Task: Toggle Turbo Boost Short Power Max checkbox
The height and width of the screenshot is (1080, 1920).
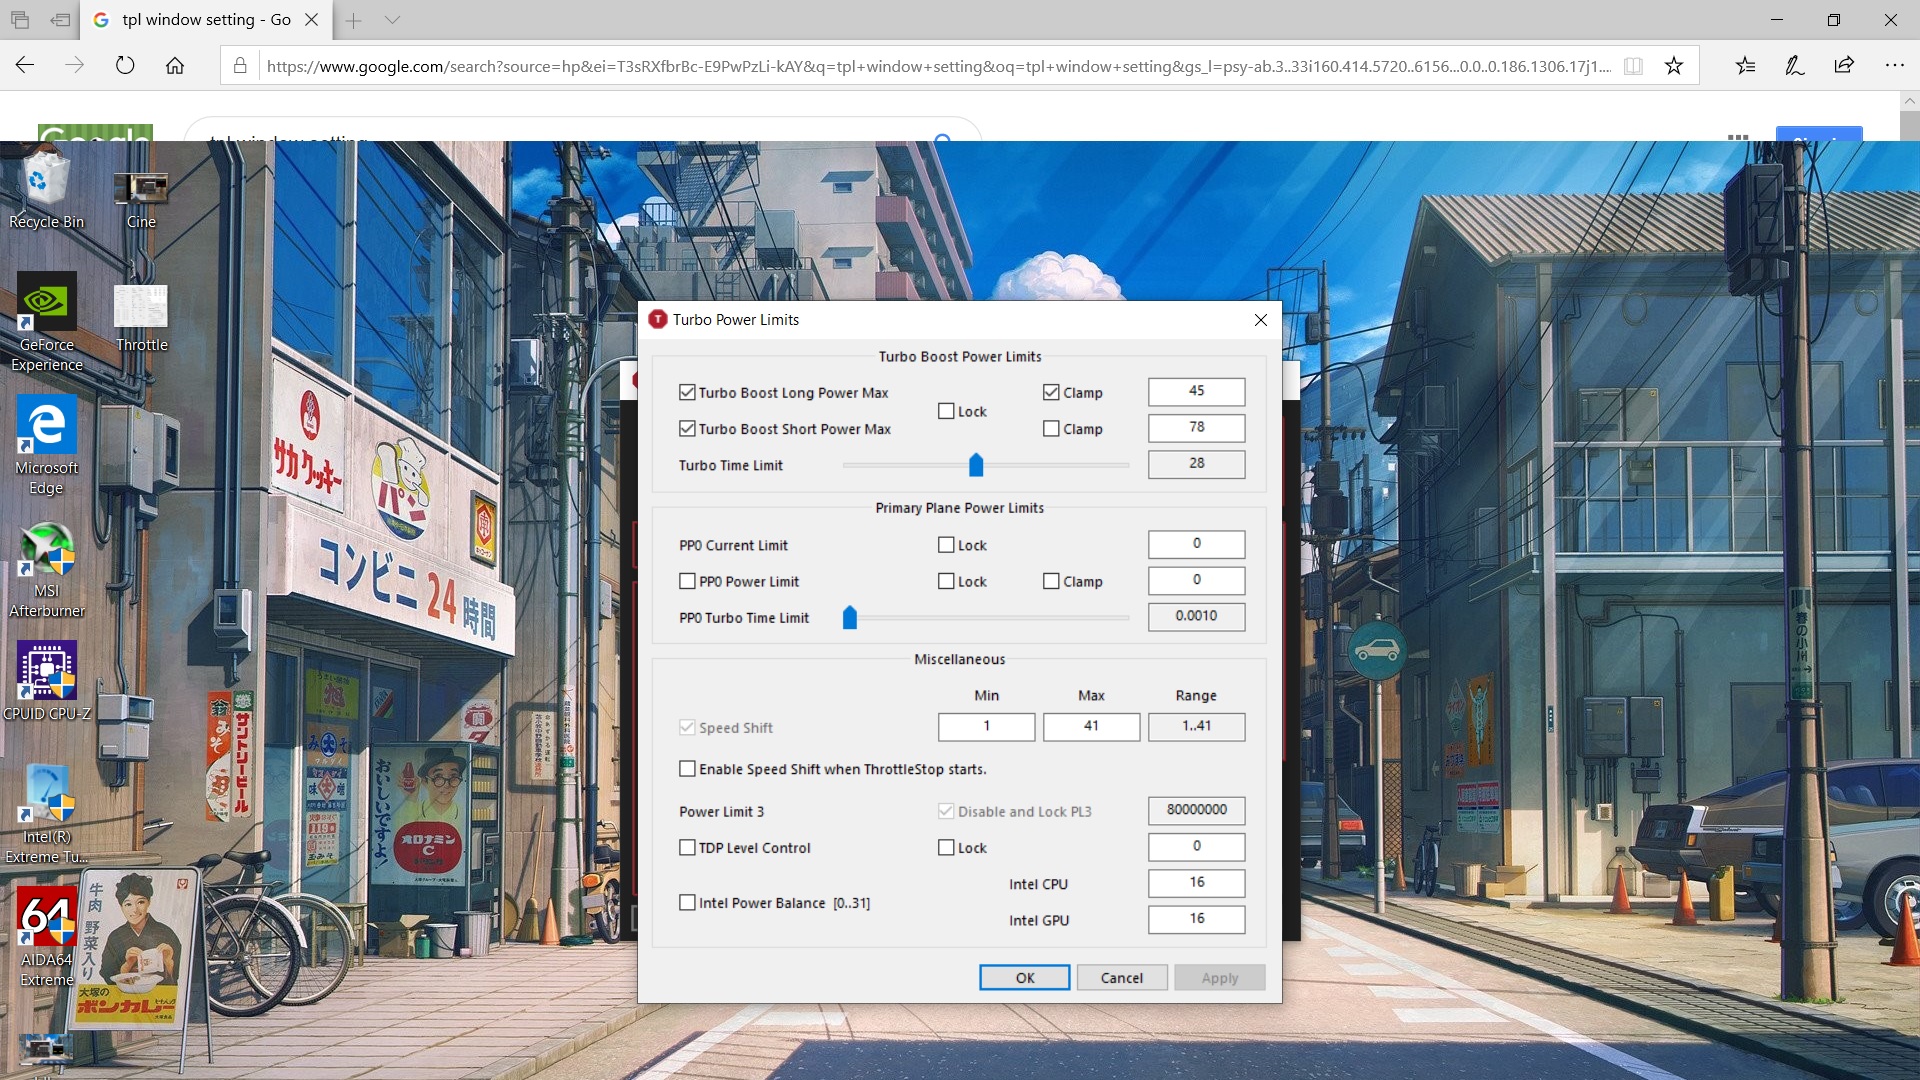Action: [687, 428]
